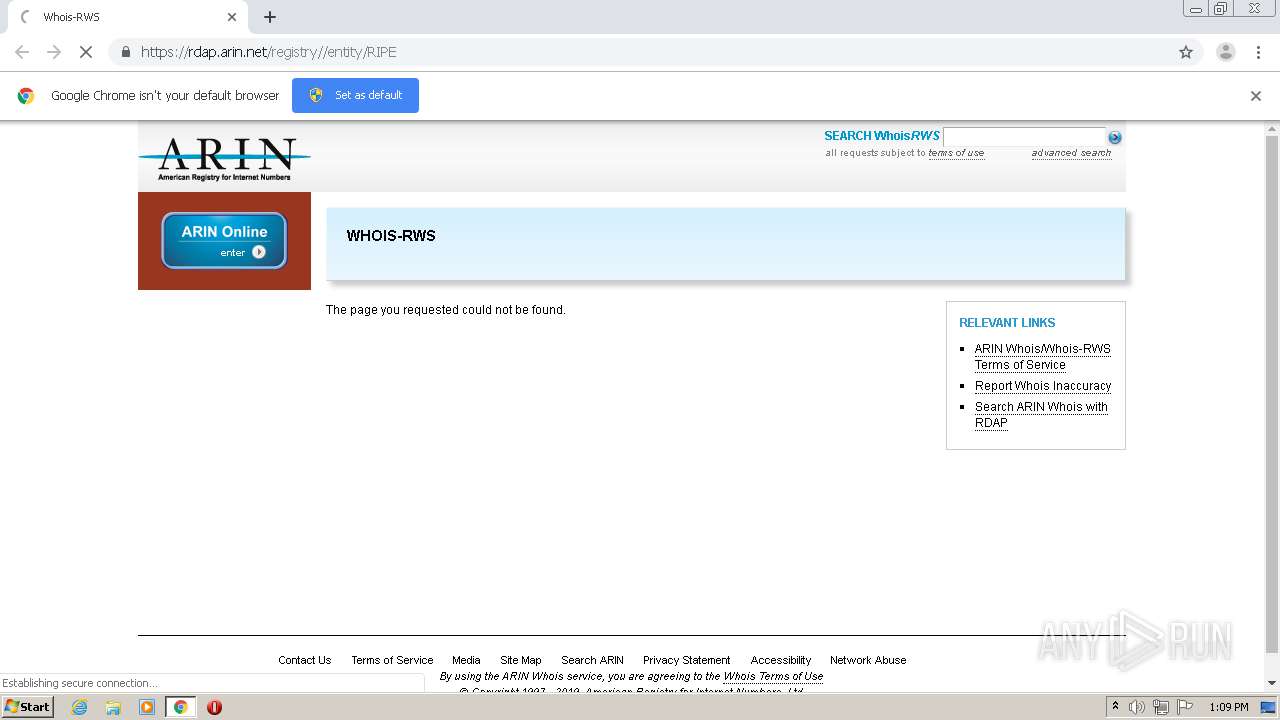Click the padlock site security icon

(125, 52)
